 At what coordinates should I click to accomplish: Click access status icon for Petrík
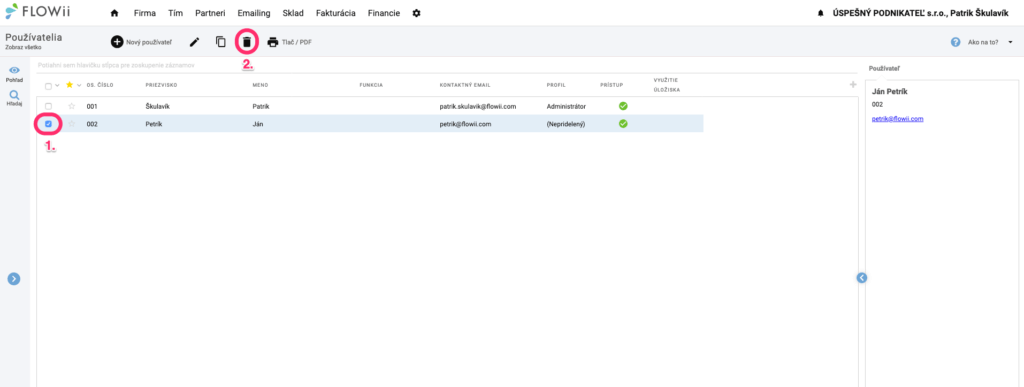pos(623,124)
